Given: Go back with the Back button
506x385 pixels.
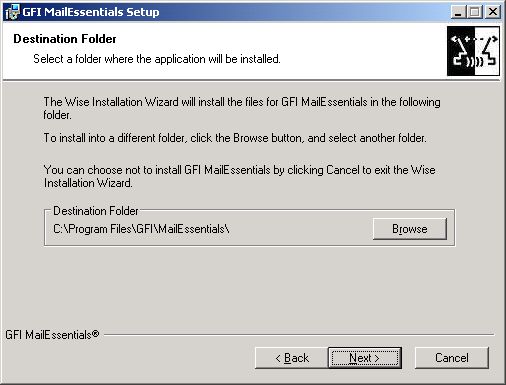Looking at the screenshot, I should 292,358.
